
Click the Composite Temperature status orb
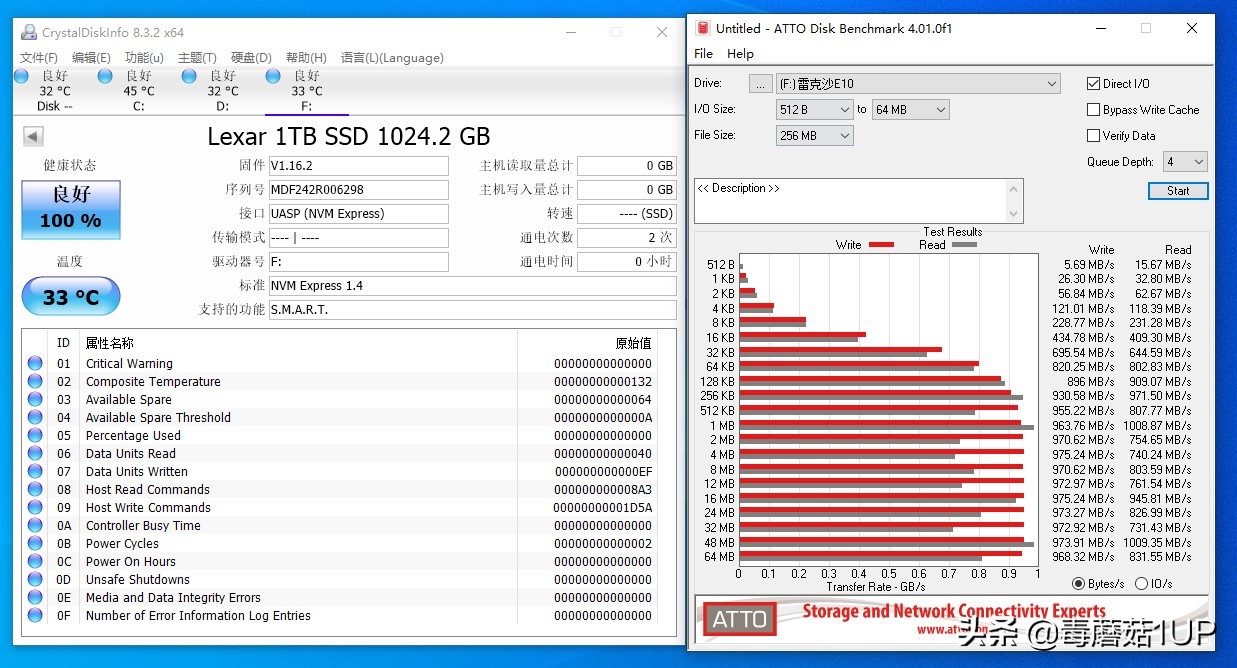pyautogui.click(x=36, y=382)
